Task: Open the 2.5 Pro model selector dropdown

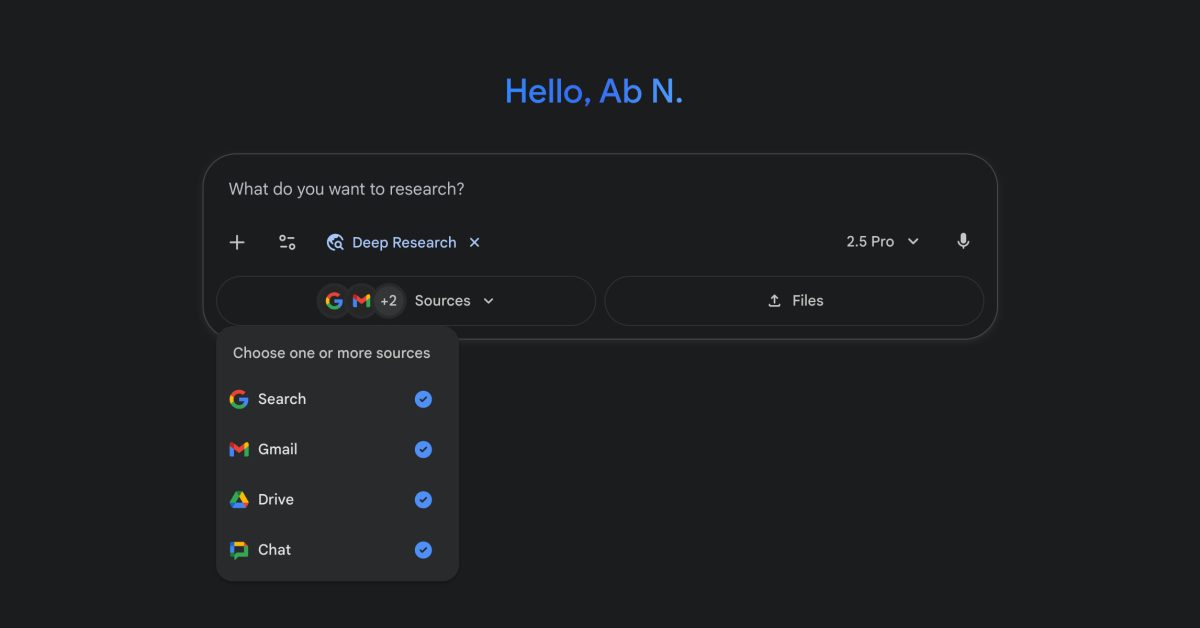Action: tap(882, 241)
